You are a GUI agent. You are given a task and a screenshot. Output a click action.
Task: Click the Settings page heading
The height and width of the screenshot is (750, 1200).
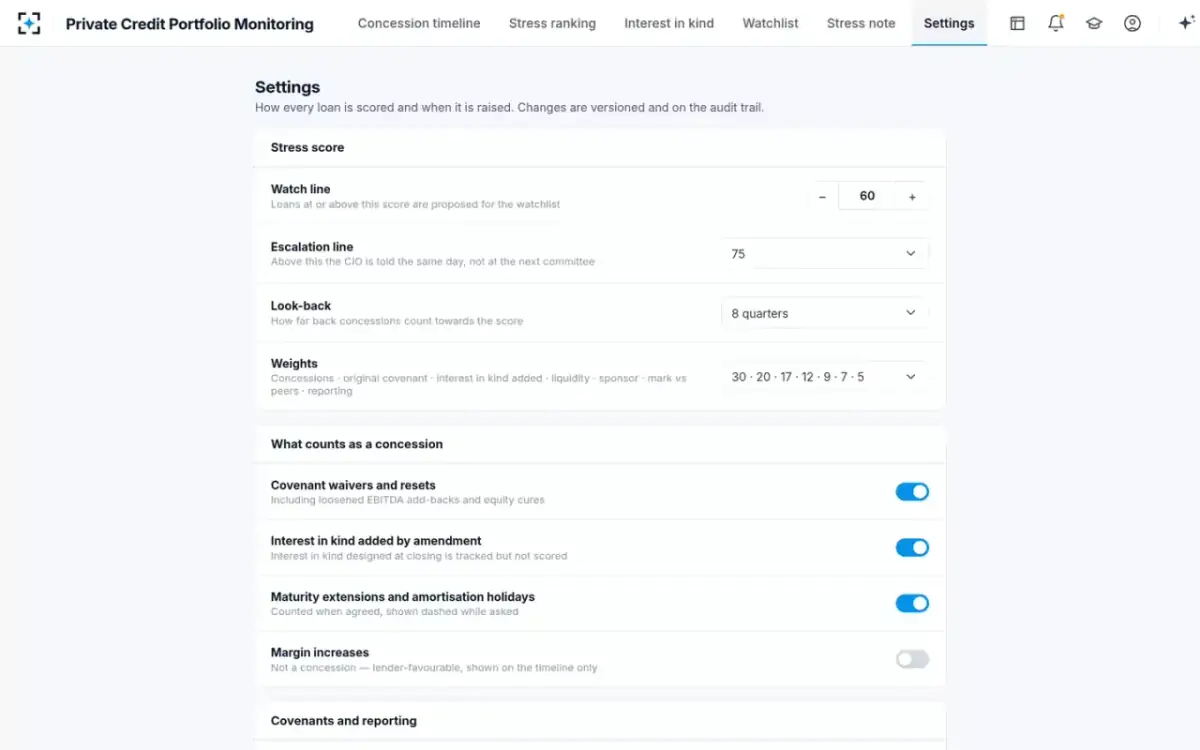(x=287, y=87)
